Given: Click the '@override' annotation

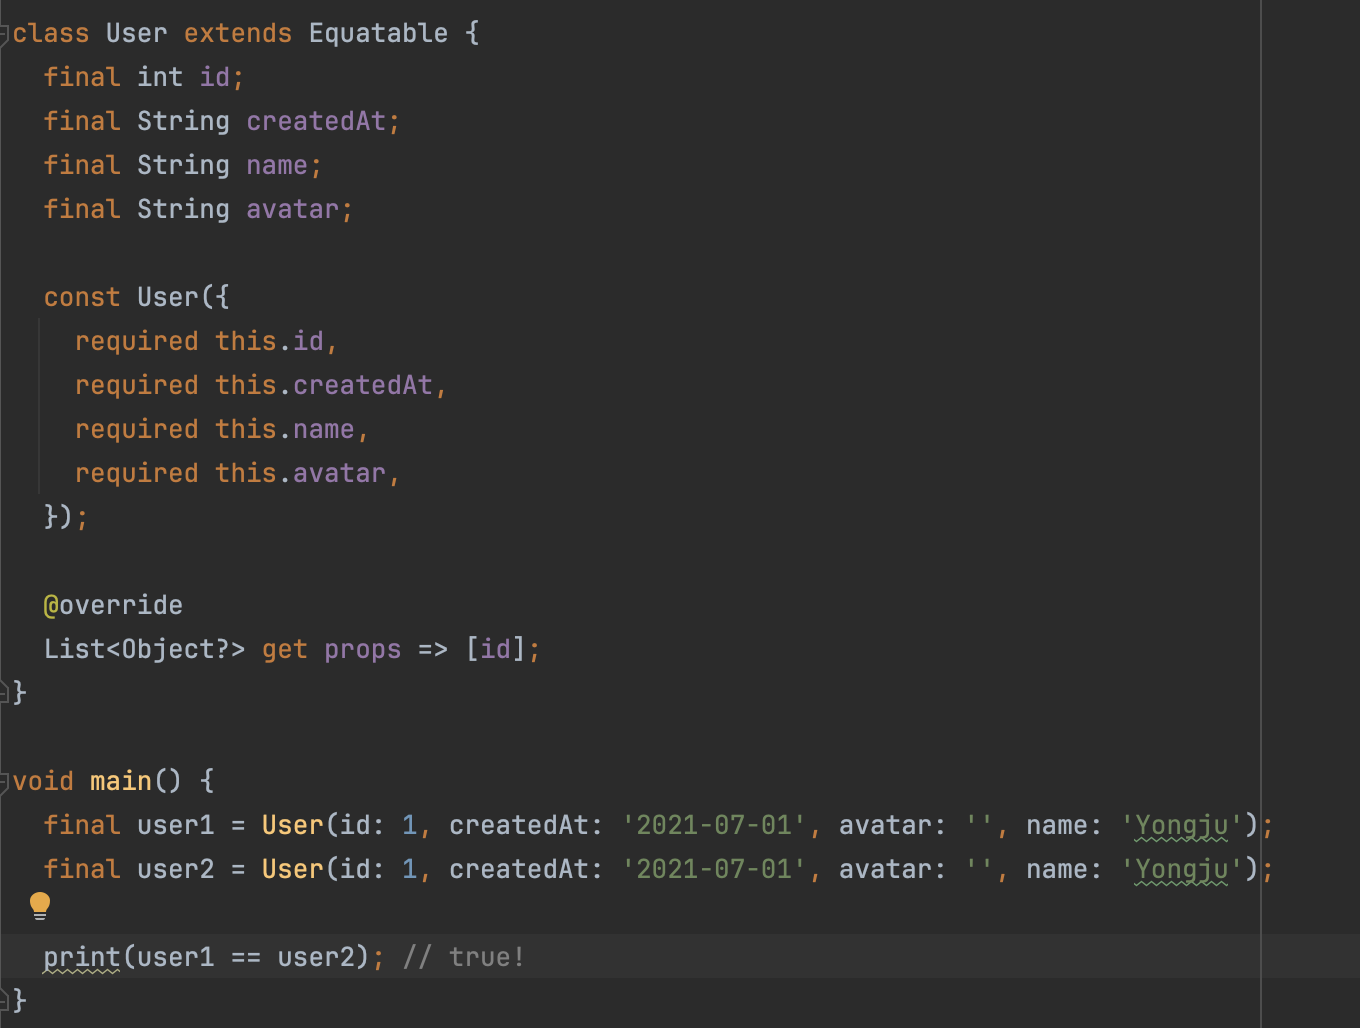Looking at the screenshot, I should [113, 605].
